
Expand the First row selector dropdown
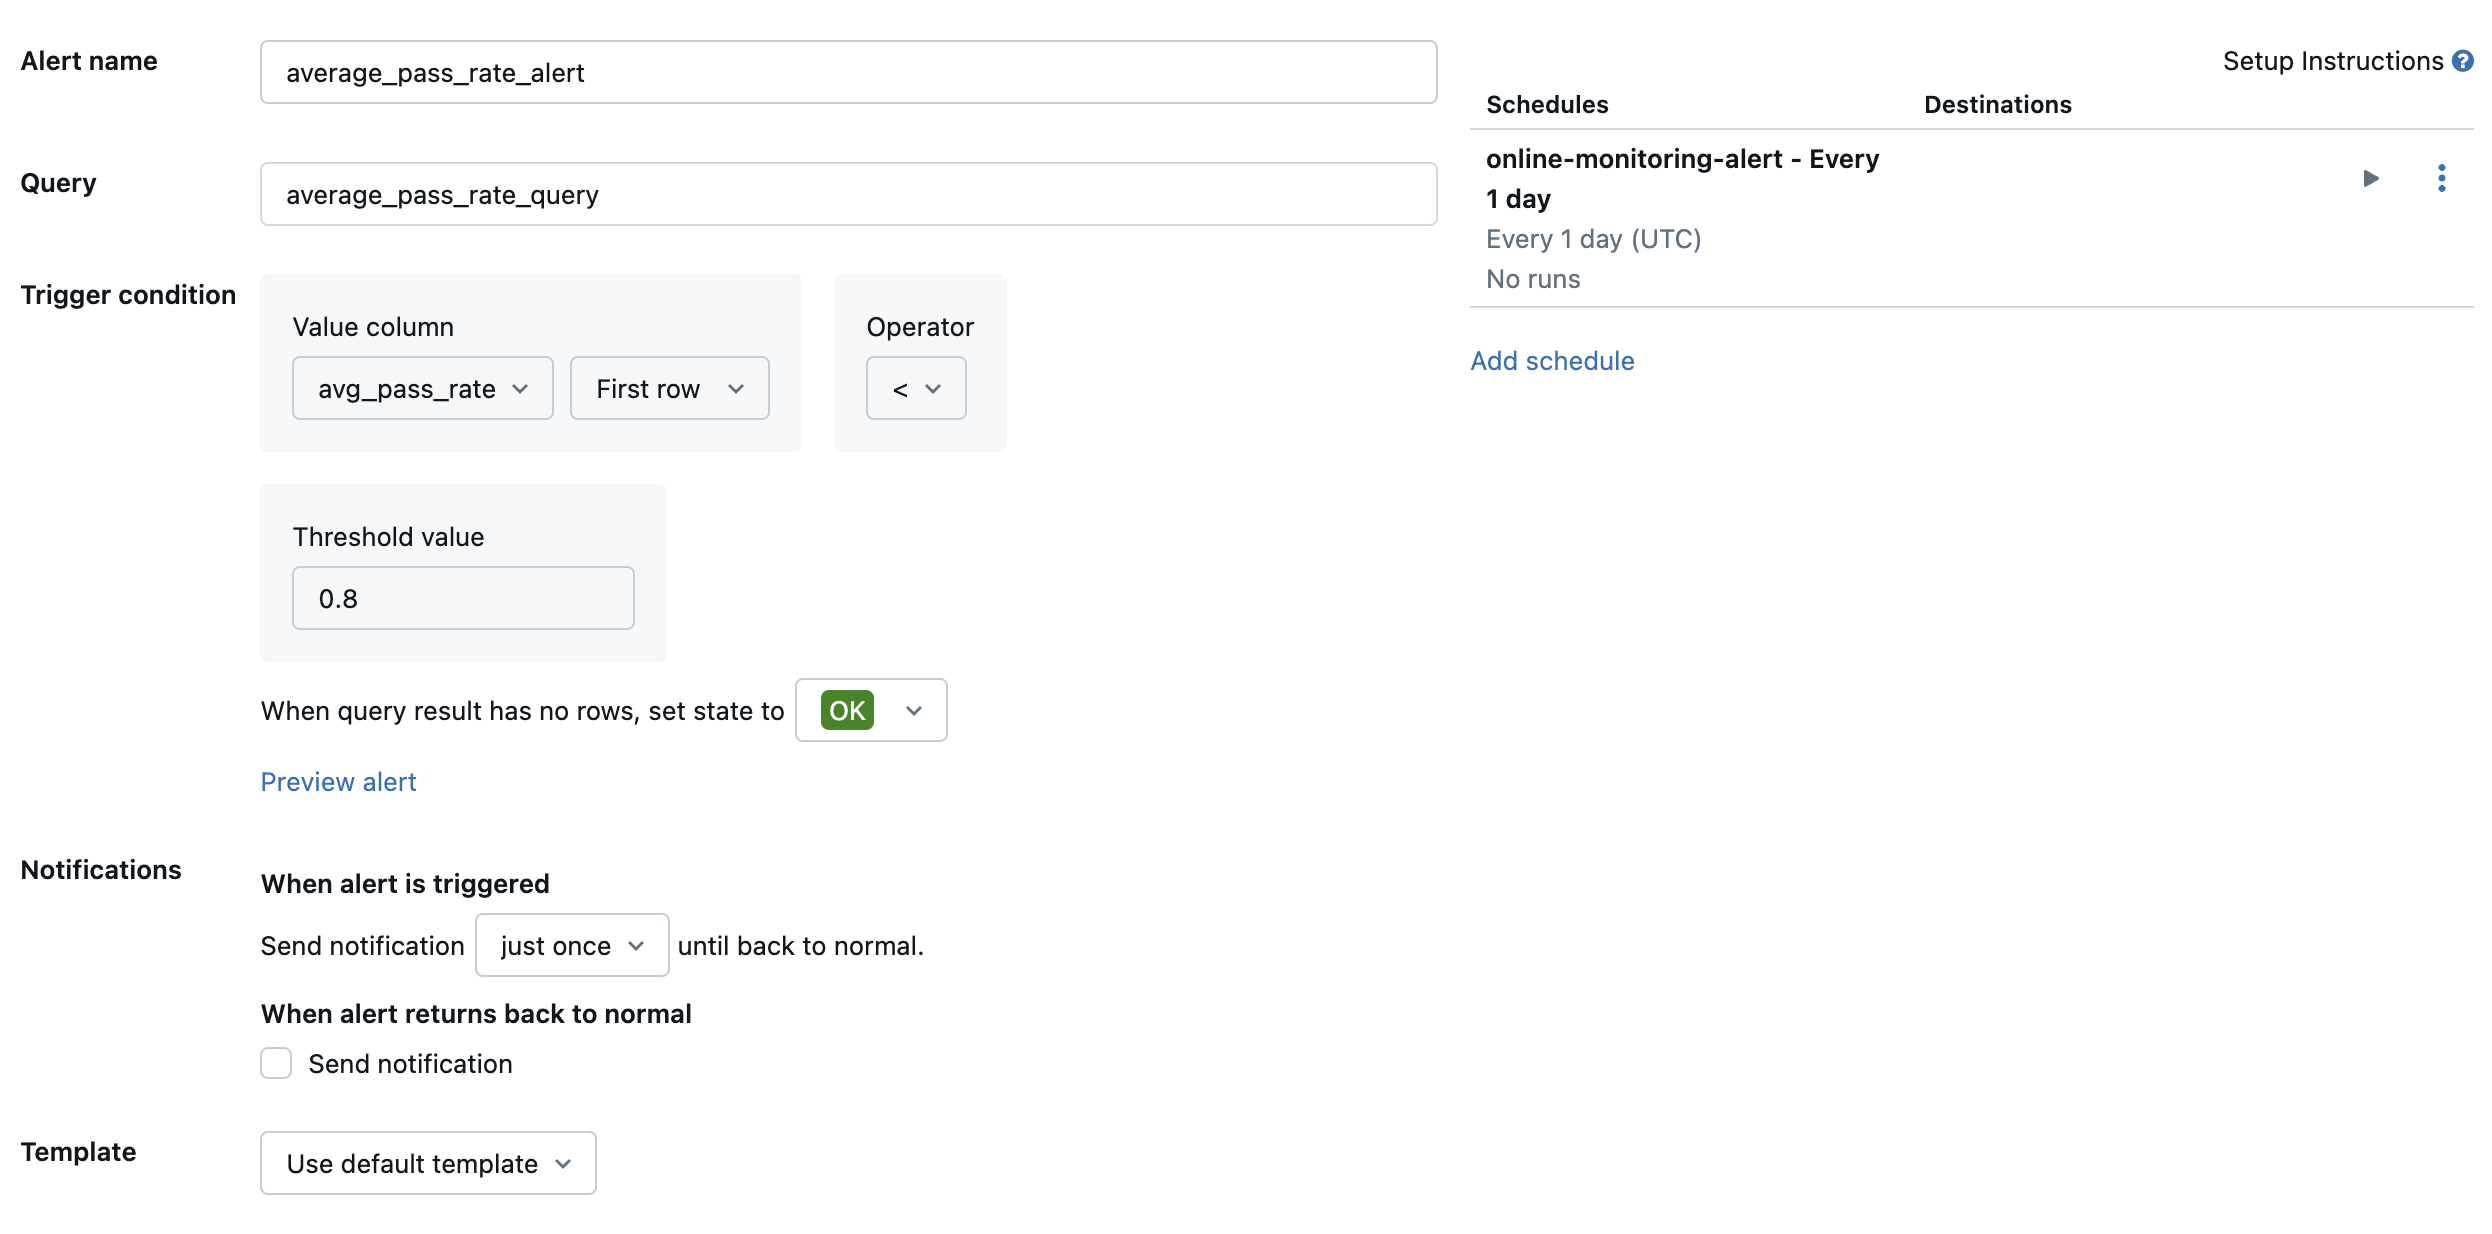pos(669,386)
